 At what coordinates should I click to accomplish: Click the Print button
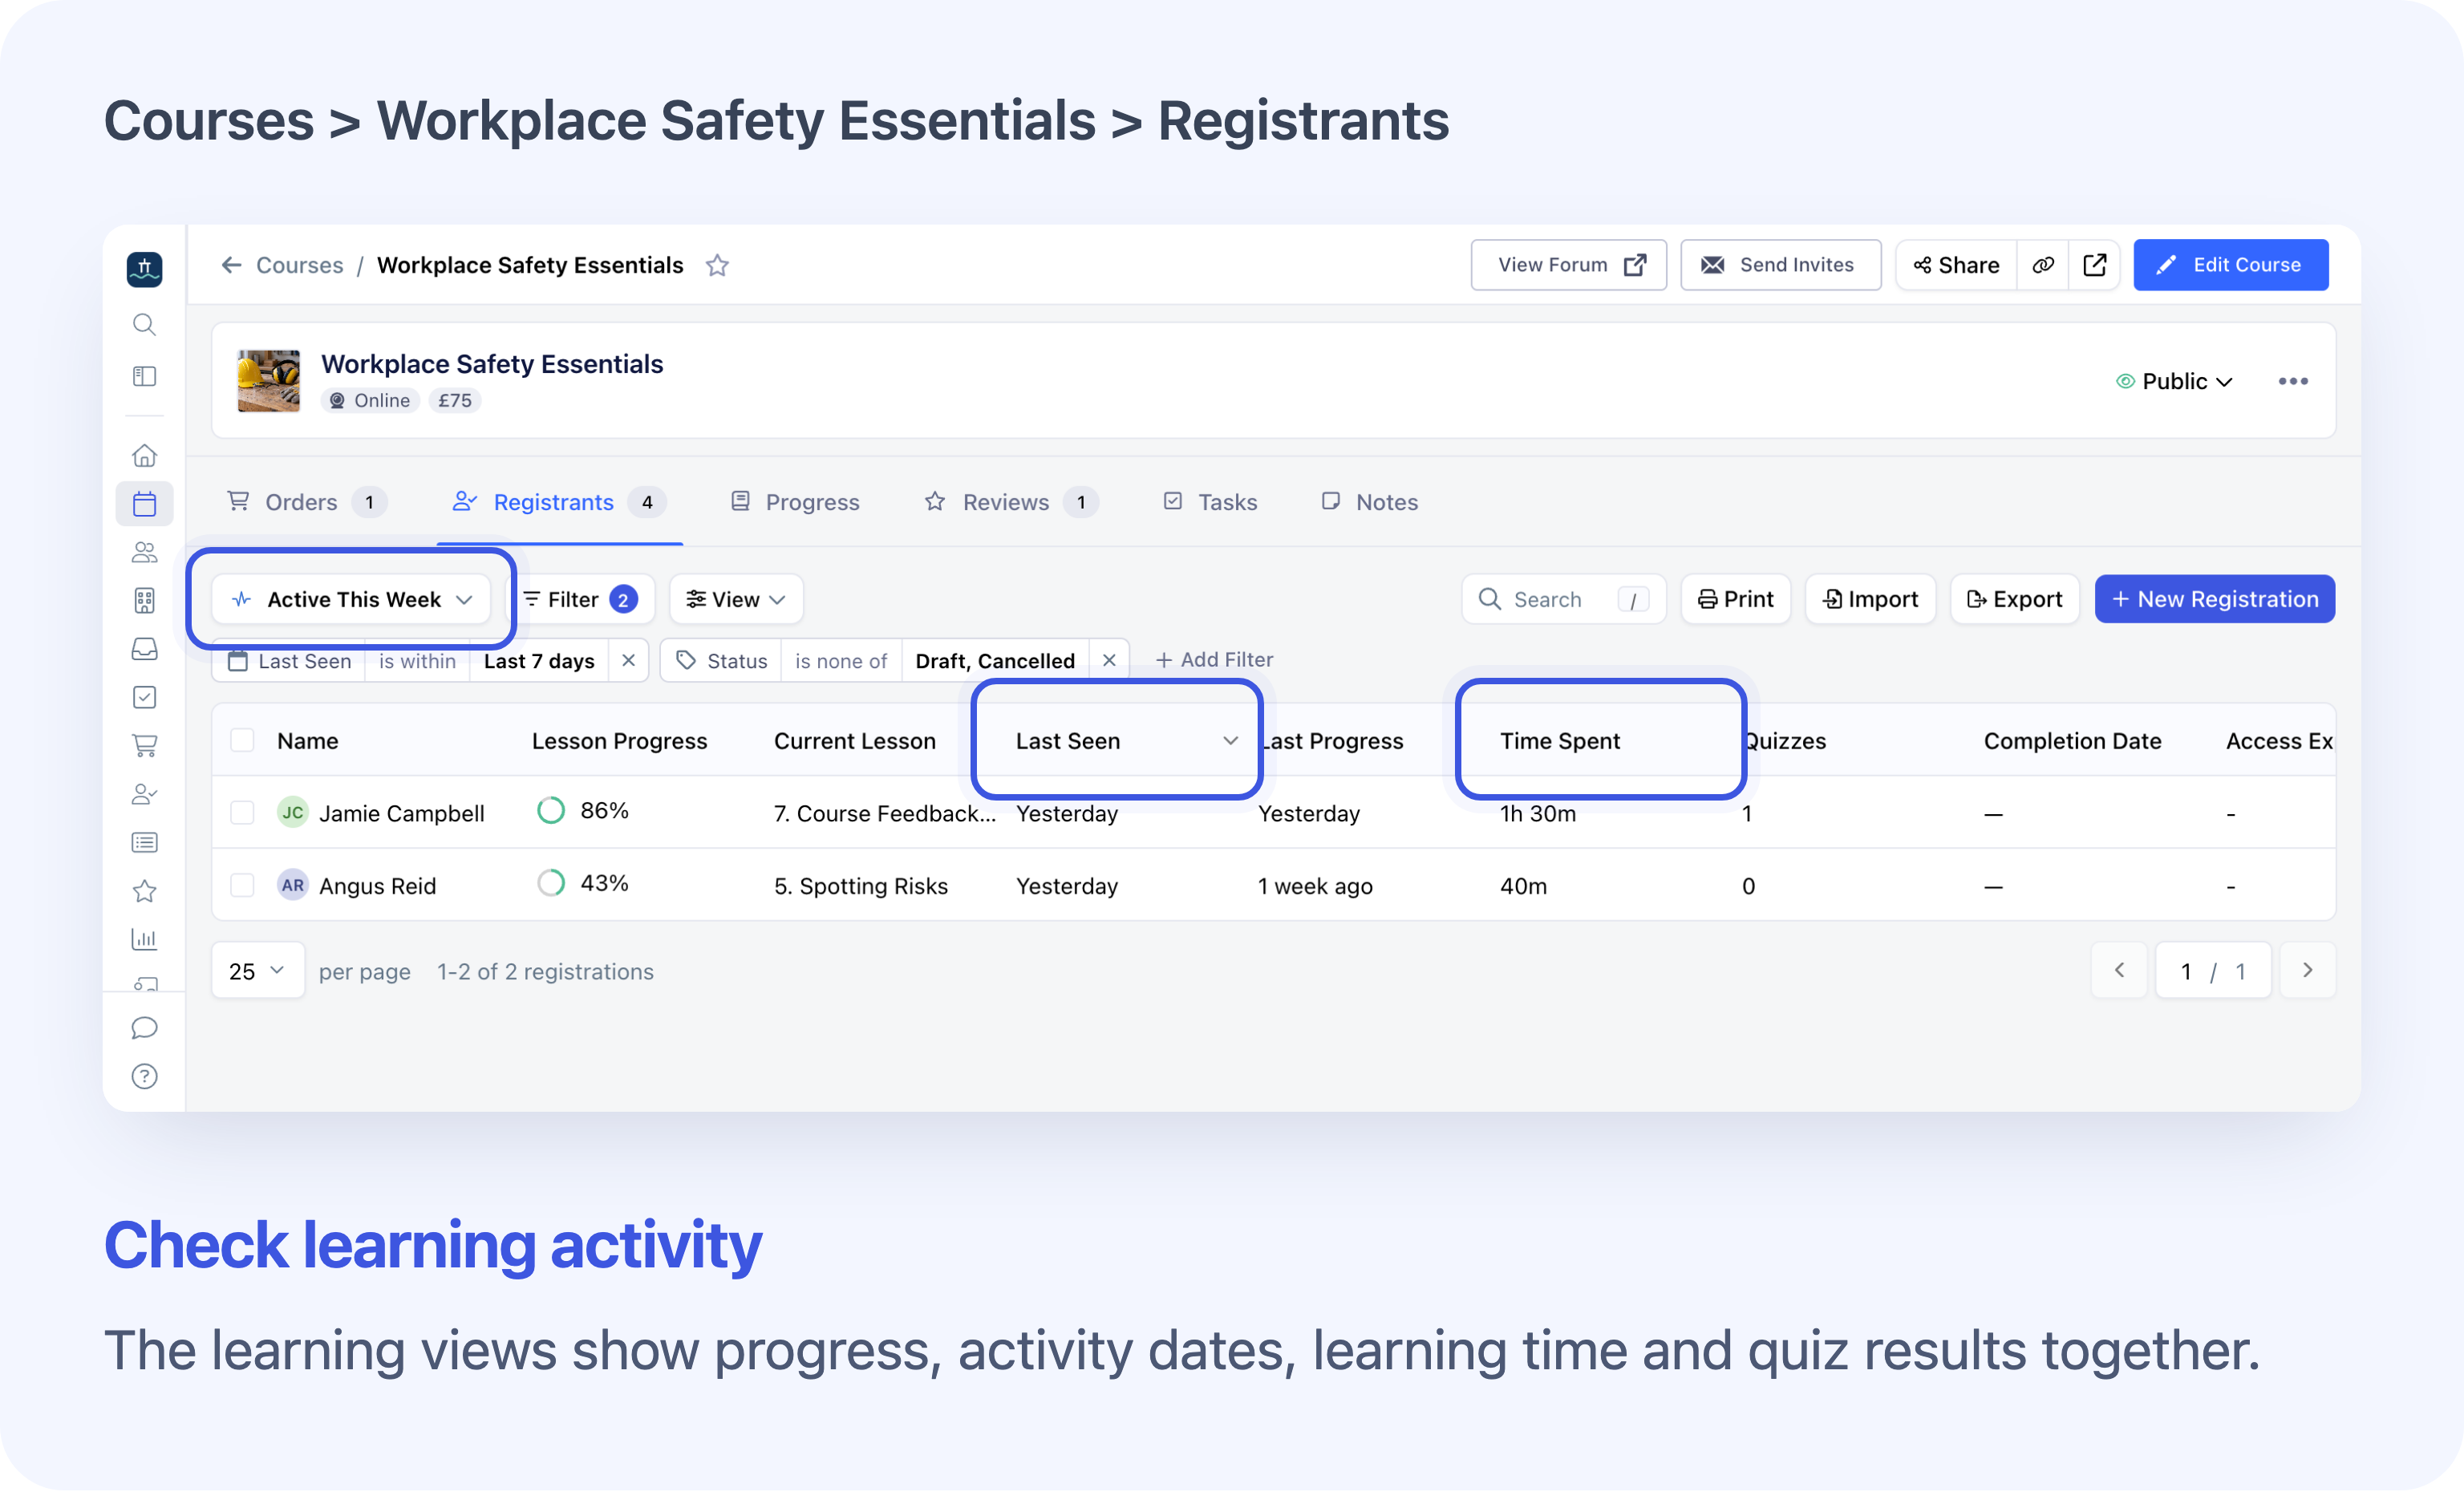[x=1735, y=599]
